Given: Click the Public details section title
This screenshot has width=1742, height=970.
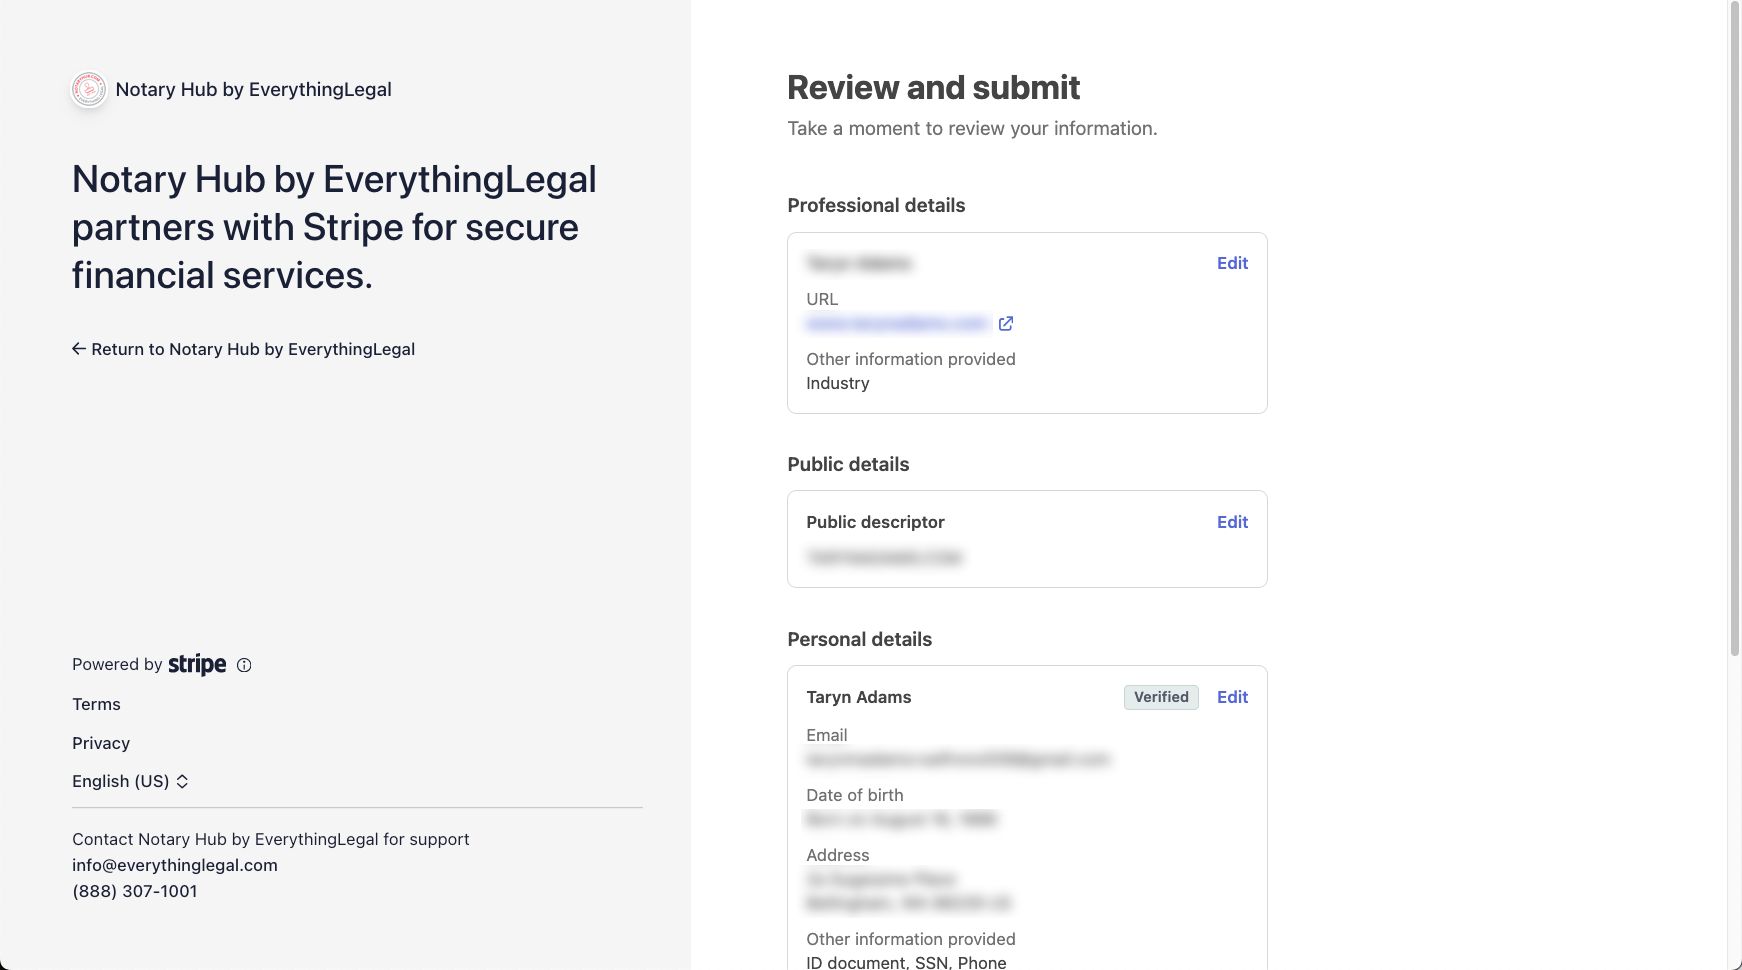Looking at the screenshot, I should point(848,464).
